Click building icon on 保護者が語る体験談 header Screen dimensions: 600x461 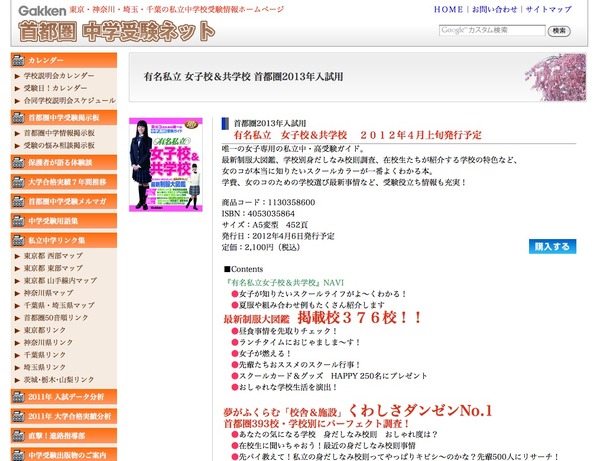point(18,163)
